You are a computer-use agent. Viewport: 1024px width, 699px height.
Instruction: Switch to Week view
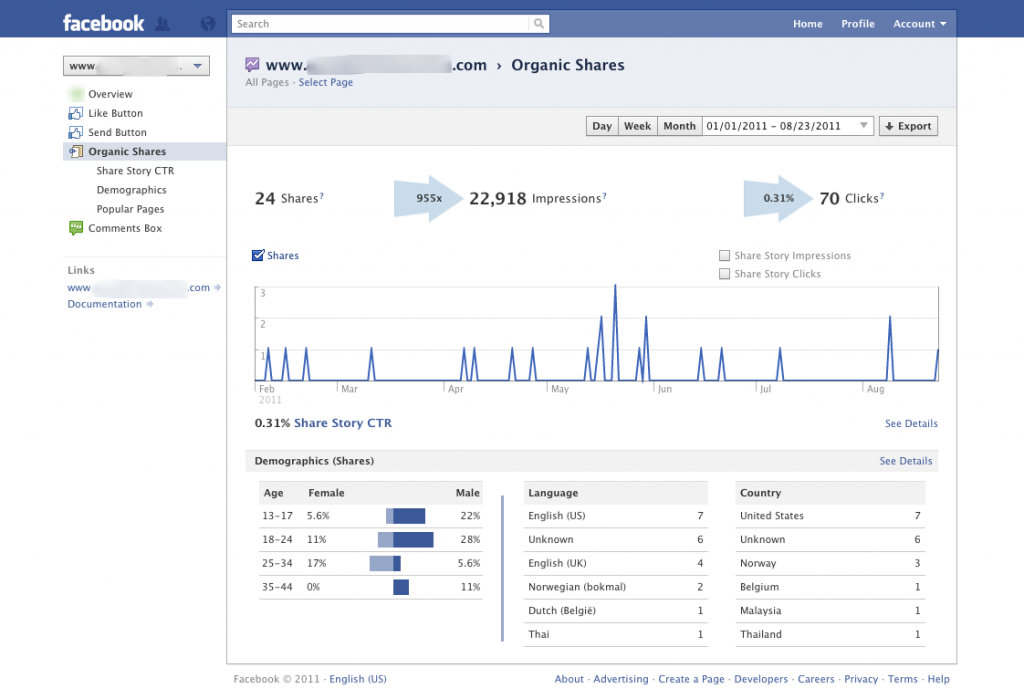click(637, 126)
